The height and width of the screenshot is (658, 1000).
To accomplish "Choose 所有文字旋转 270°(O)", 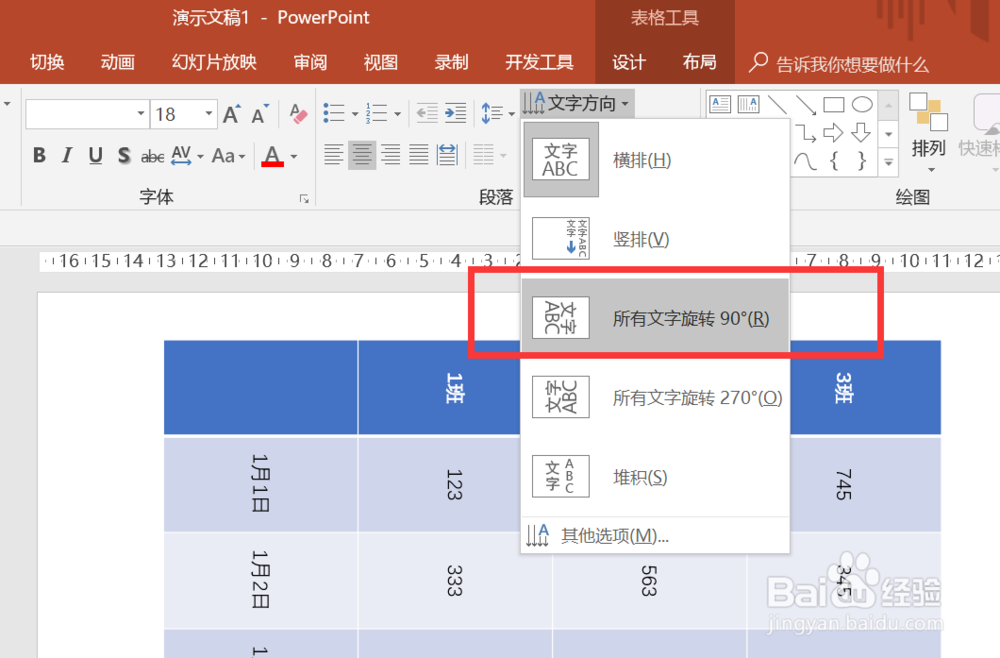I will pyautogui.click(x=655, y=397).
